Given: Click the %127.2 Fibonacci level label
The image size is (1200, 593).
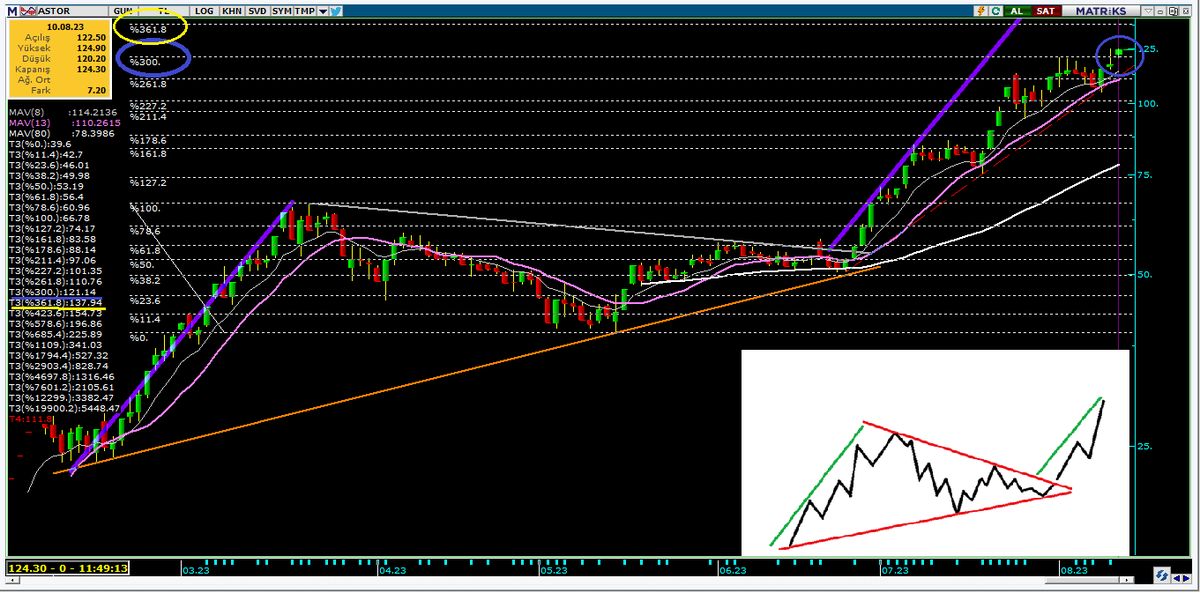Looking at the screenshot, I should pos(148,183).
